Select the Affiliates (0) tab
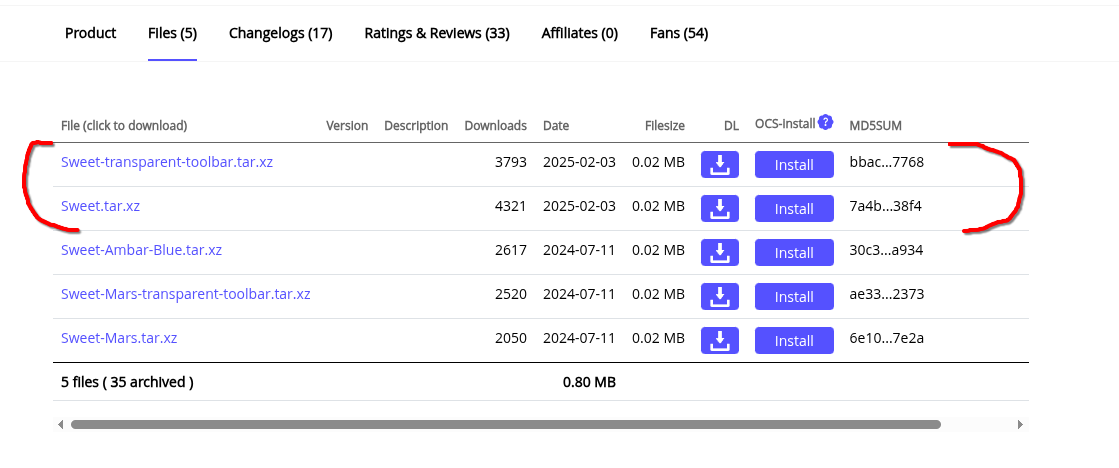Image resolution: width=1119 pixels, height=468 pixels. click(x=580, y=33)
